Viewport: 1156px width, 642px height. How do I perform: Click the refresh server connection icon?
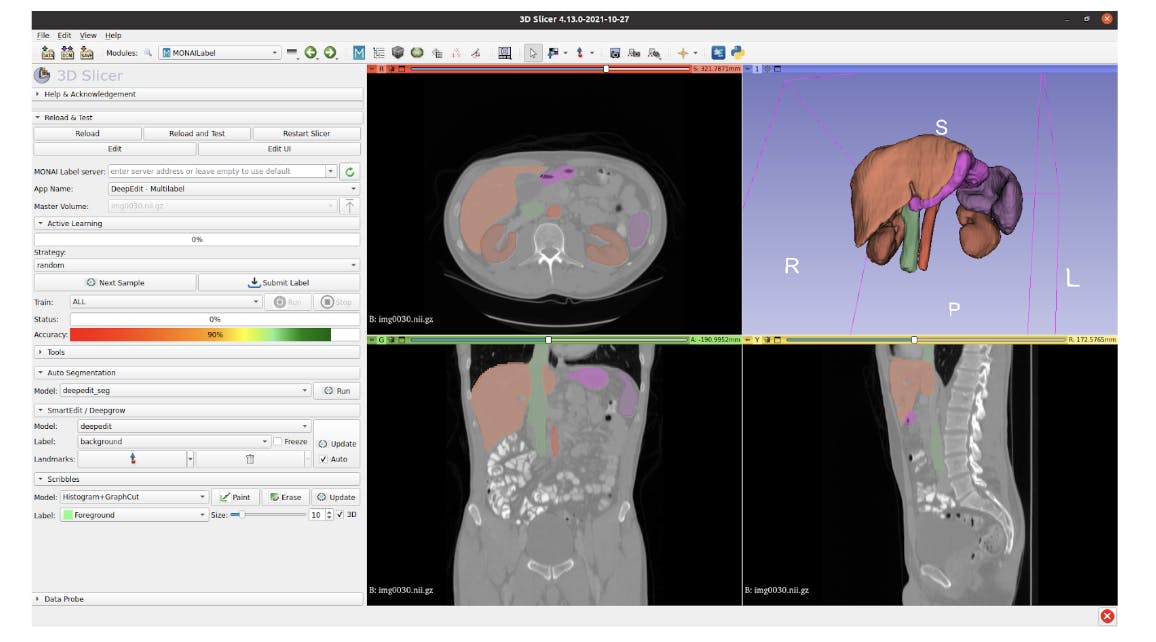click(x=349, y=171)
